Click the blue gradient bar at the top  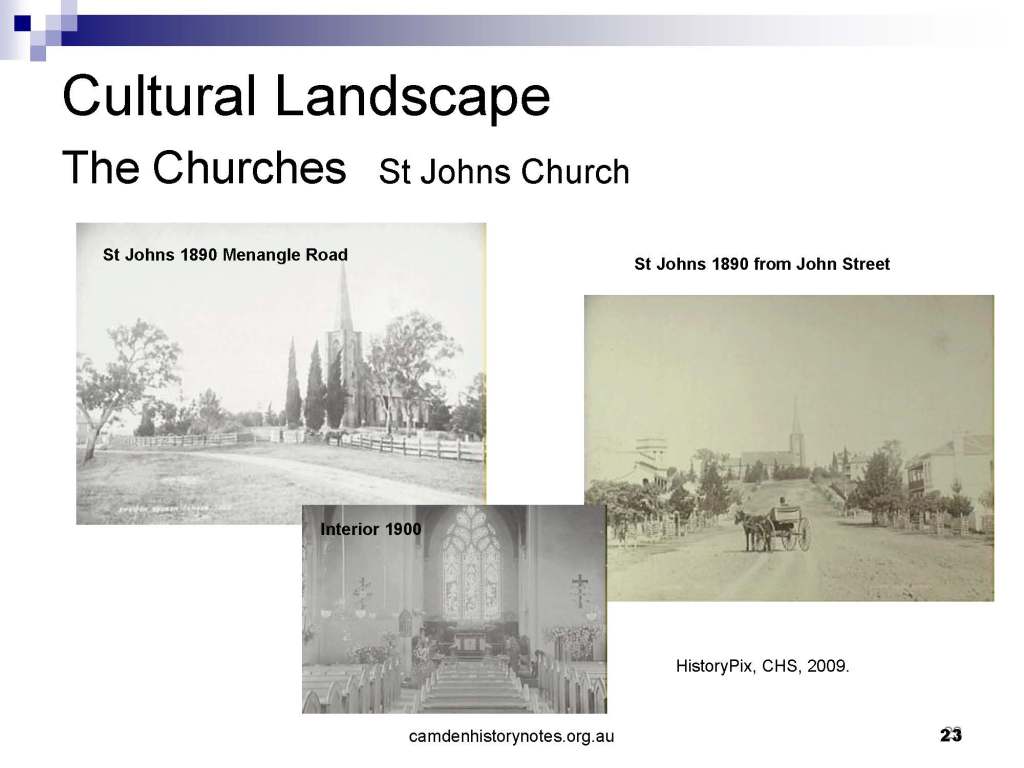tap(500, 12)
